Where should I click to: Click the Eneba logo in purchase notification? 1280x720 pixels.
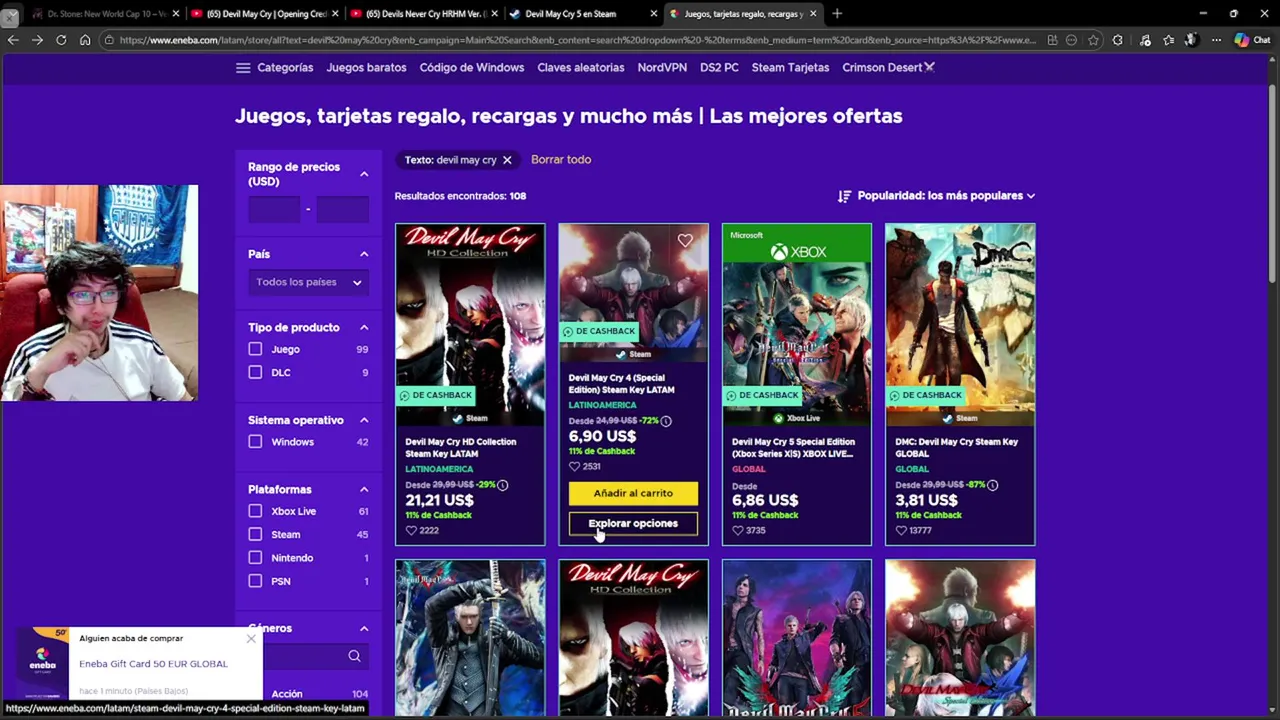(42, 660)
